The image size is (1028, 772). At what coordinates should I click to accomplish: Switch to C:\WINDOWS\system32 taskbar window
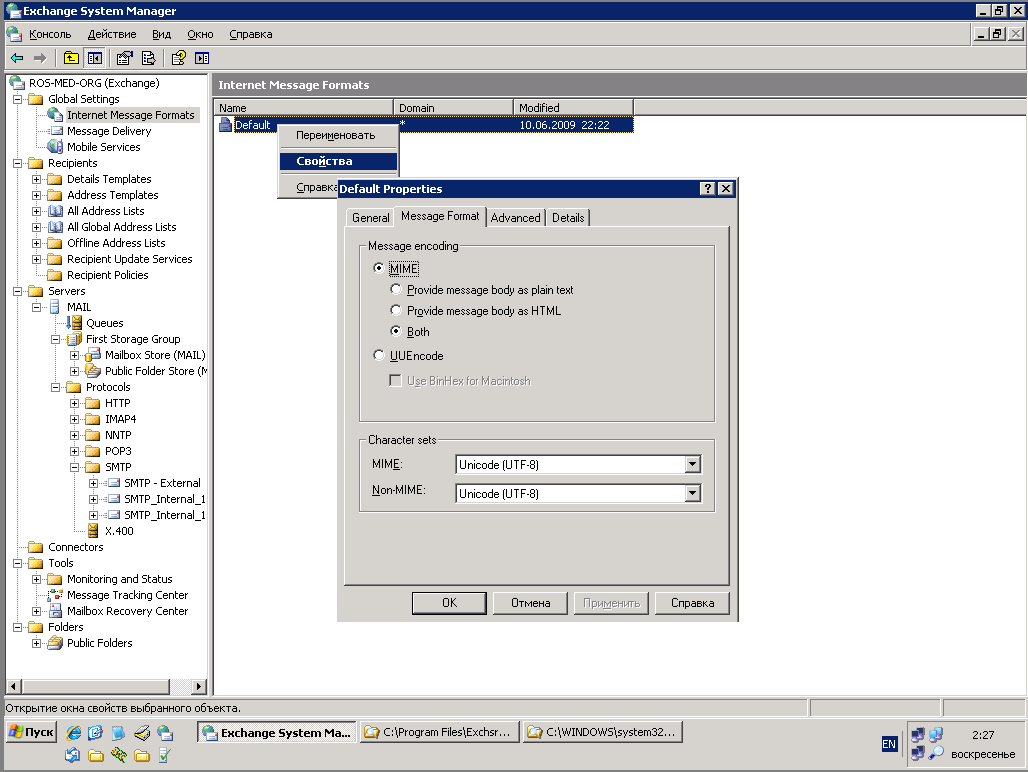(x=603, y=732)
